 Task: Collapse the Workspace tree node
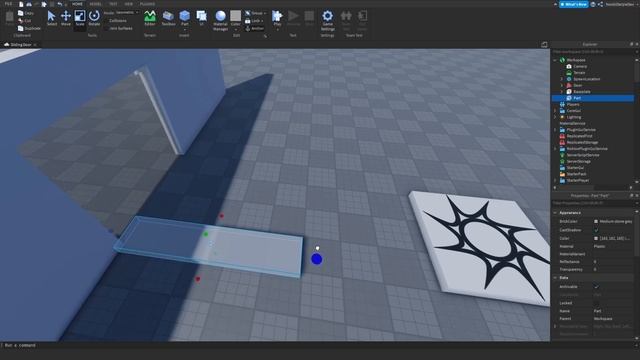[x=555, y=60]
